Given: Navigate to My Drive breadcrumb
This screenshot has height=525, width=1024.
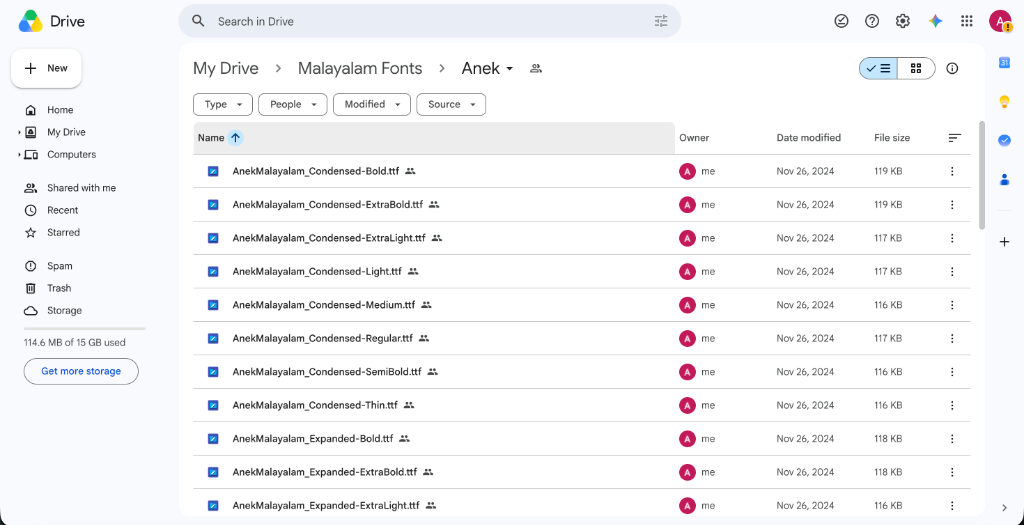Looking at the screenshot, I should coord(226,68).
